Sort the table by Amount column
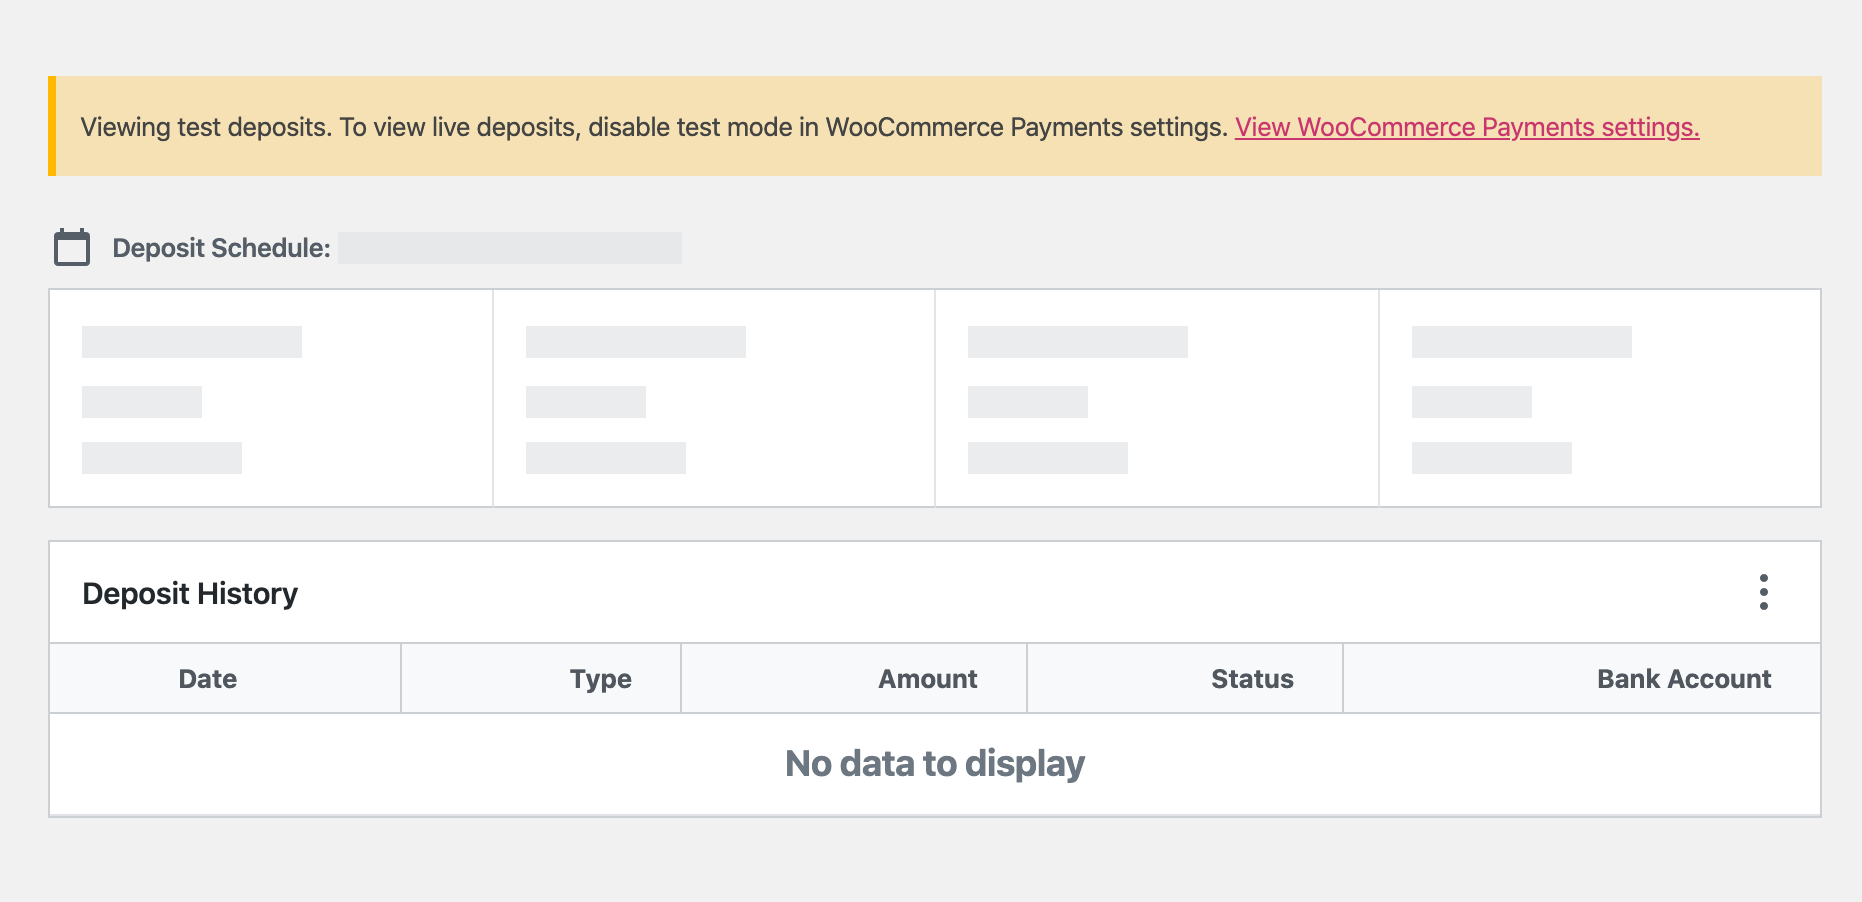This screenshot has height=902, width=1862. pyautogui.click(x=926, y=678)
